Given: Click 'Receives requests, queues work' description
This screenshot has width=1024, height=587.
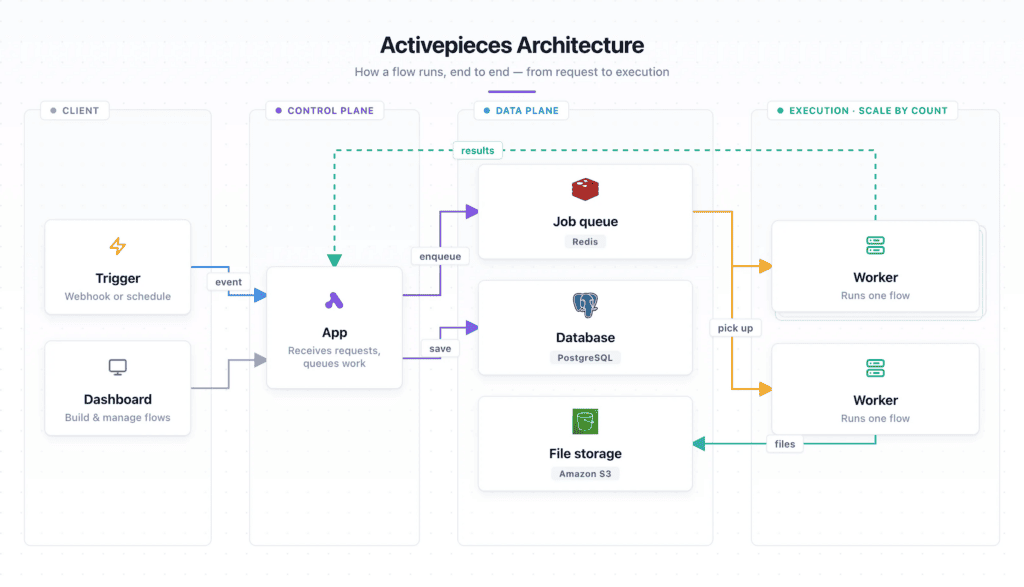Looking at the screenshot, I should click(x=334, y=357).
